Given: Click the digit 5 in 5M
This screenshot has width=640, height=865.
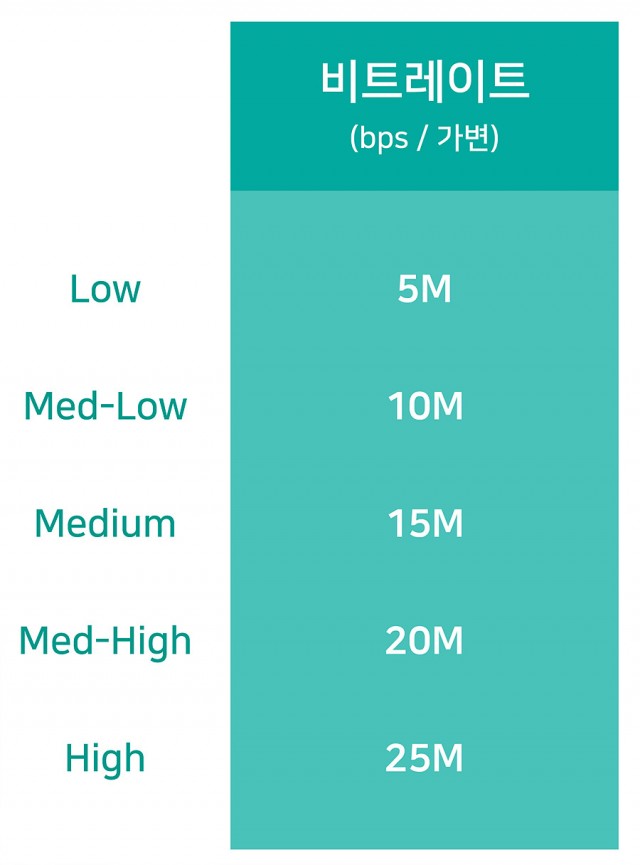Looking at the screenshot, I should pos(407,289).
